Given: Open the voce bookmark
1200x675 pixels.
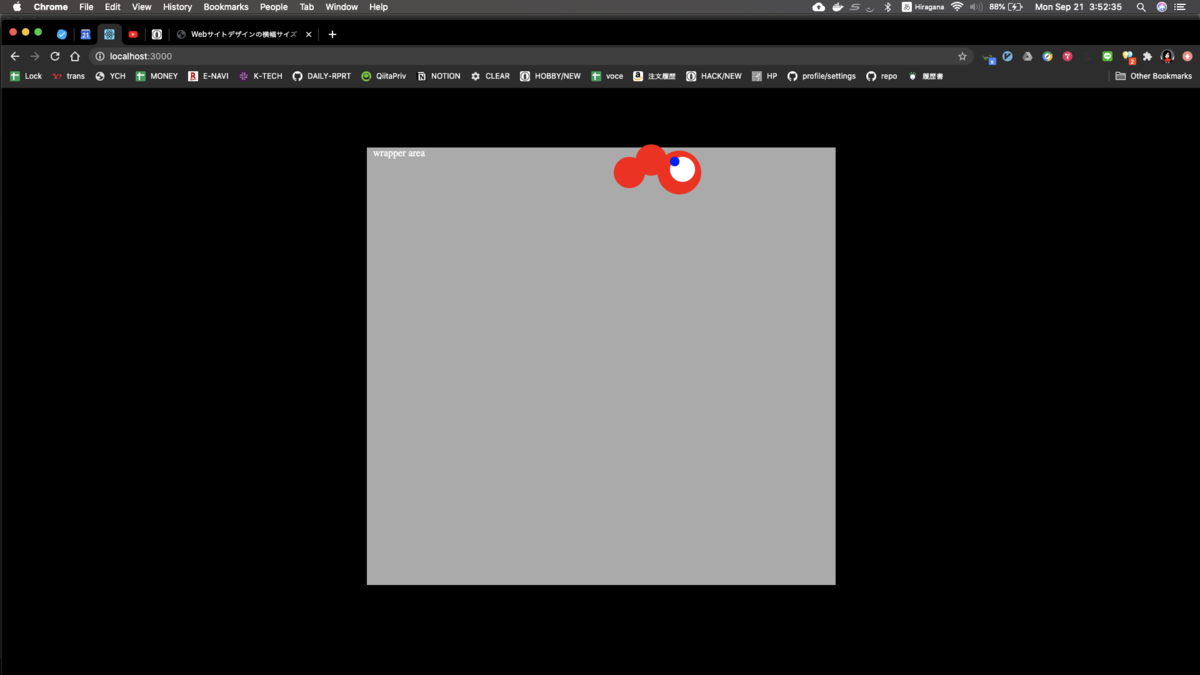Looking at the screenshot, I should pos(607,76).
